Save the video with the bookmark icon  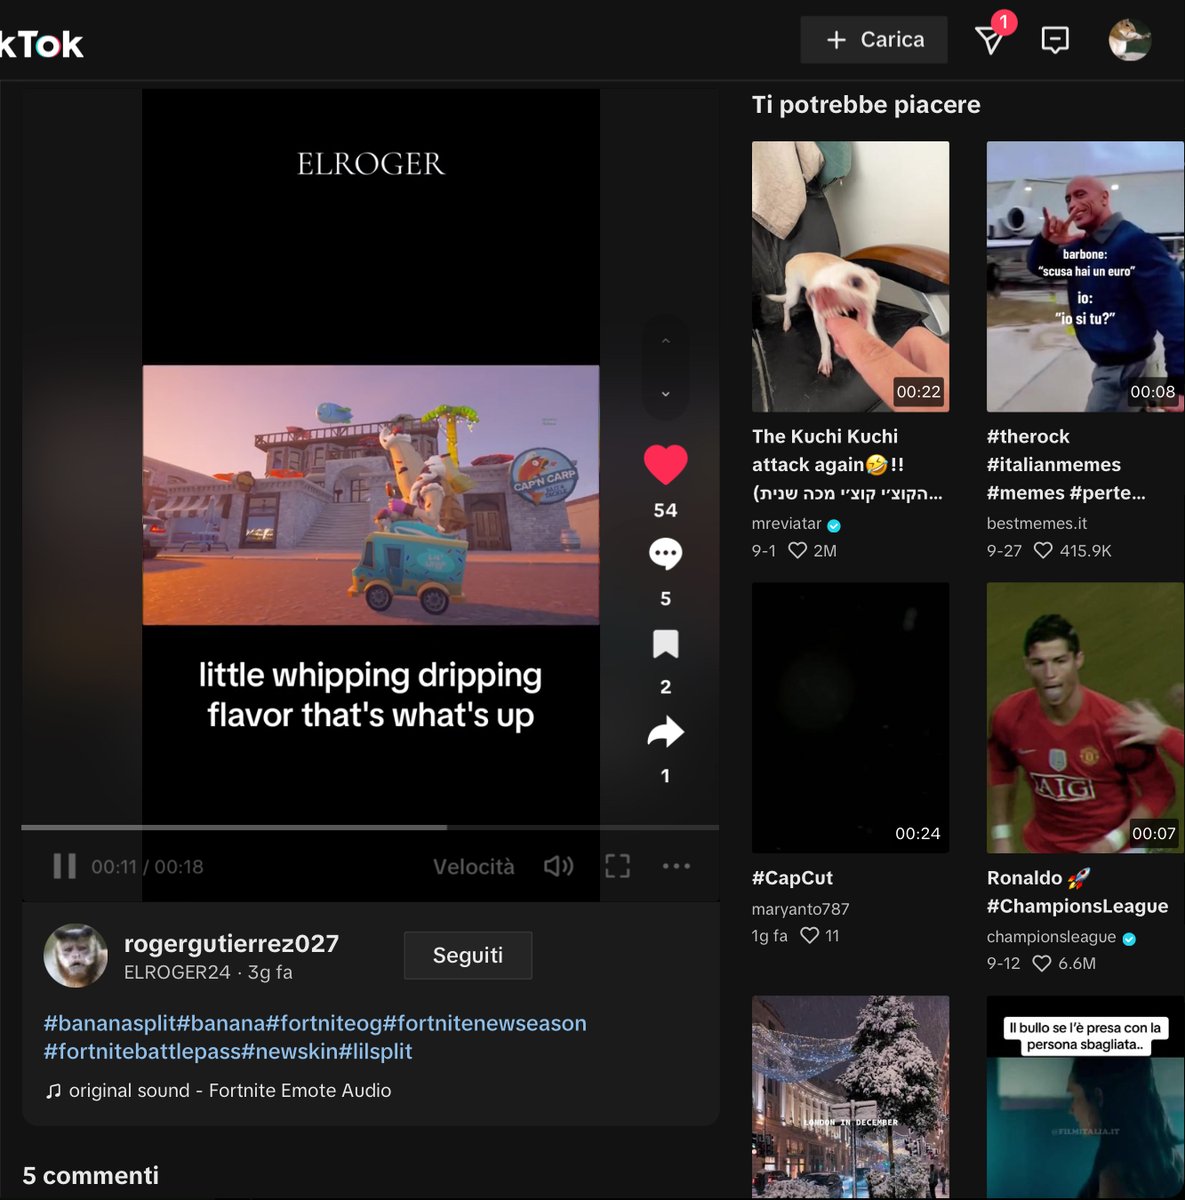tap(666, 643)
